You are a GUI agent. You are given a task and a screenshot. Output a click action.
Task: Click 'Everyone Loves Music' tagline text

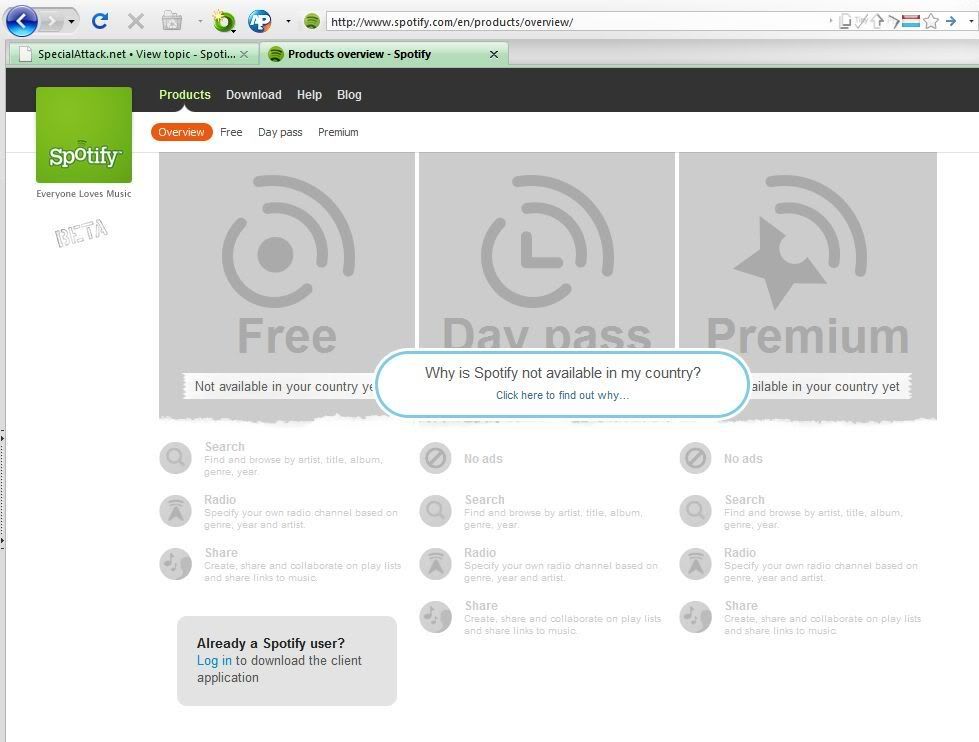(x=84, y=194)
